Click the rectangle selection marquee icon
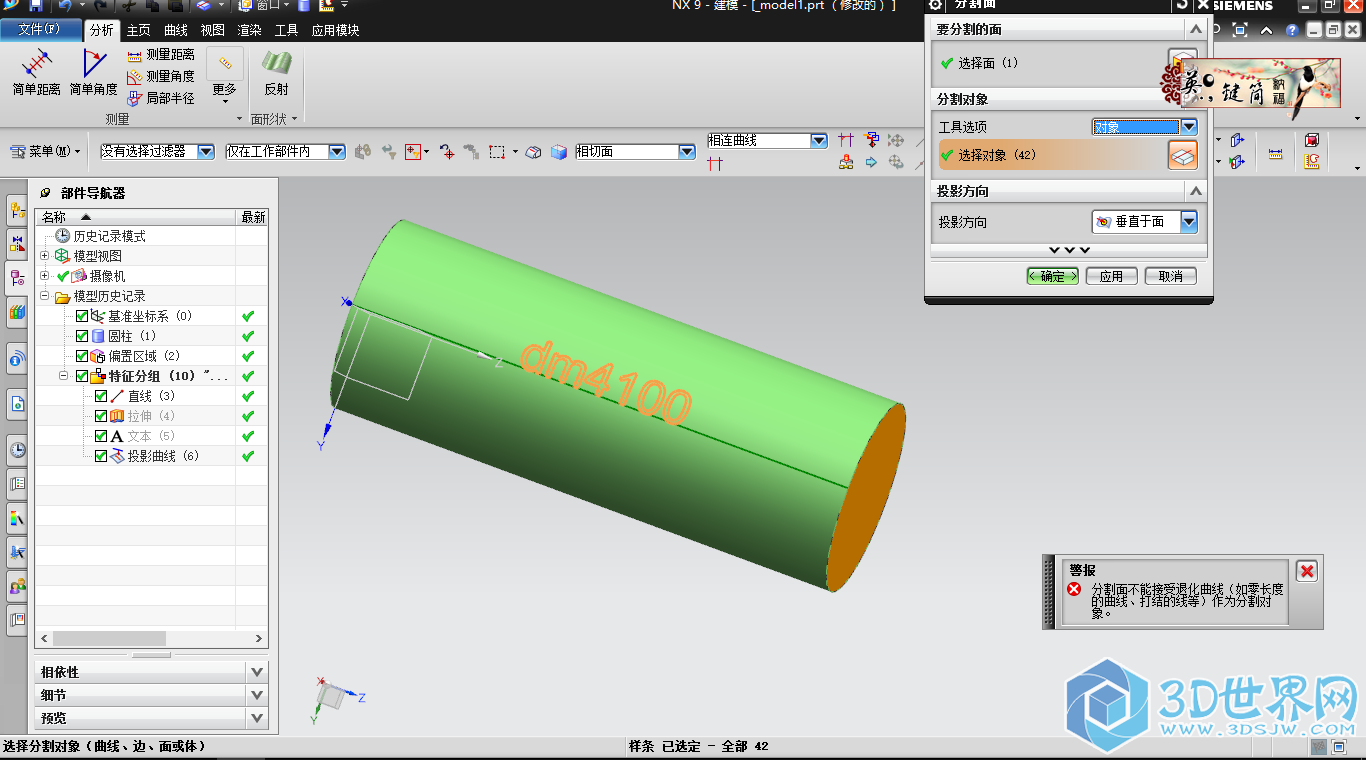 [x=497, y=152]
